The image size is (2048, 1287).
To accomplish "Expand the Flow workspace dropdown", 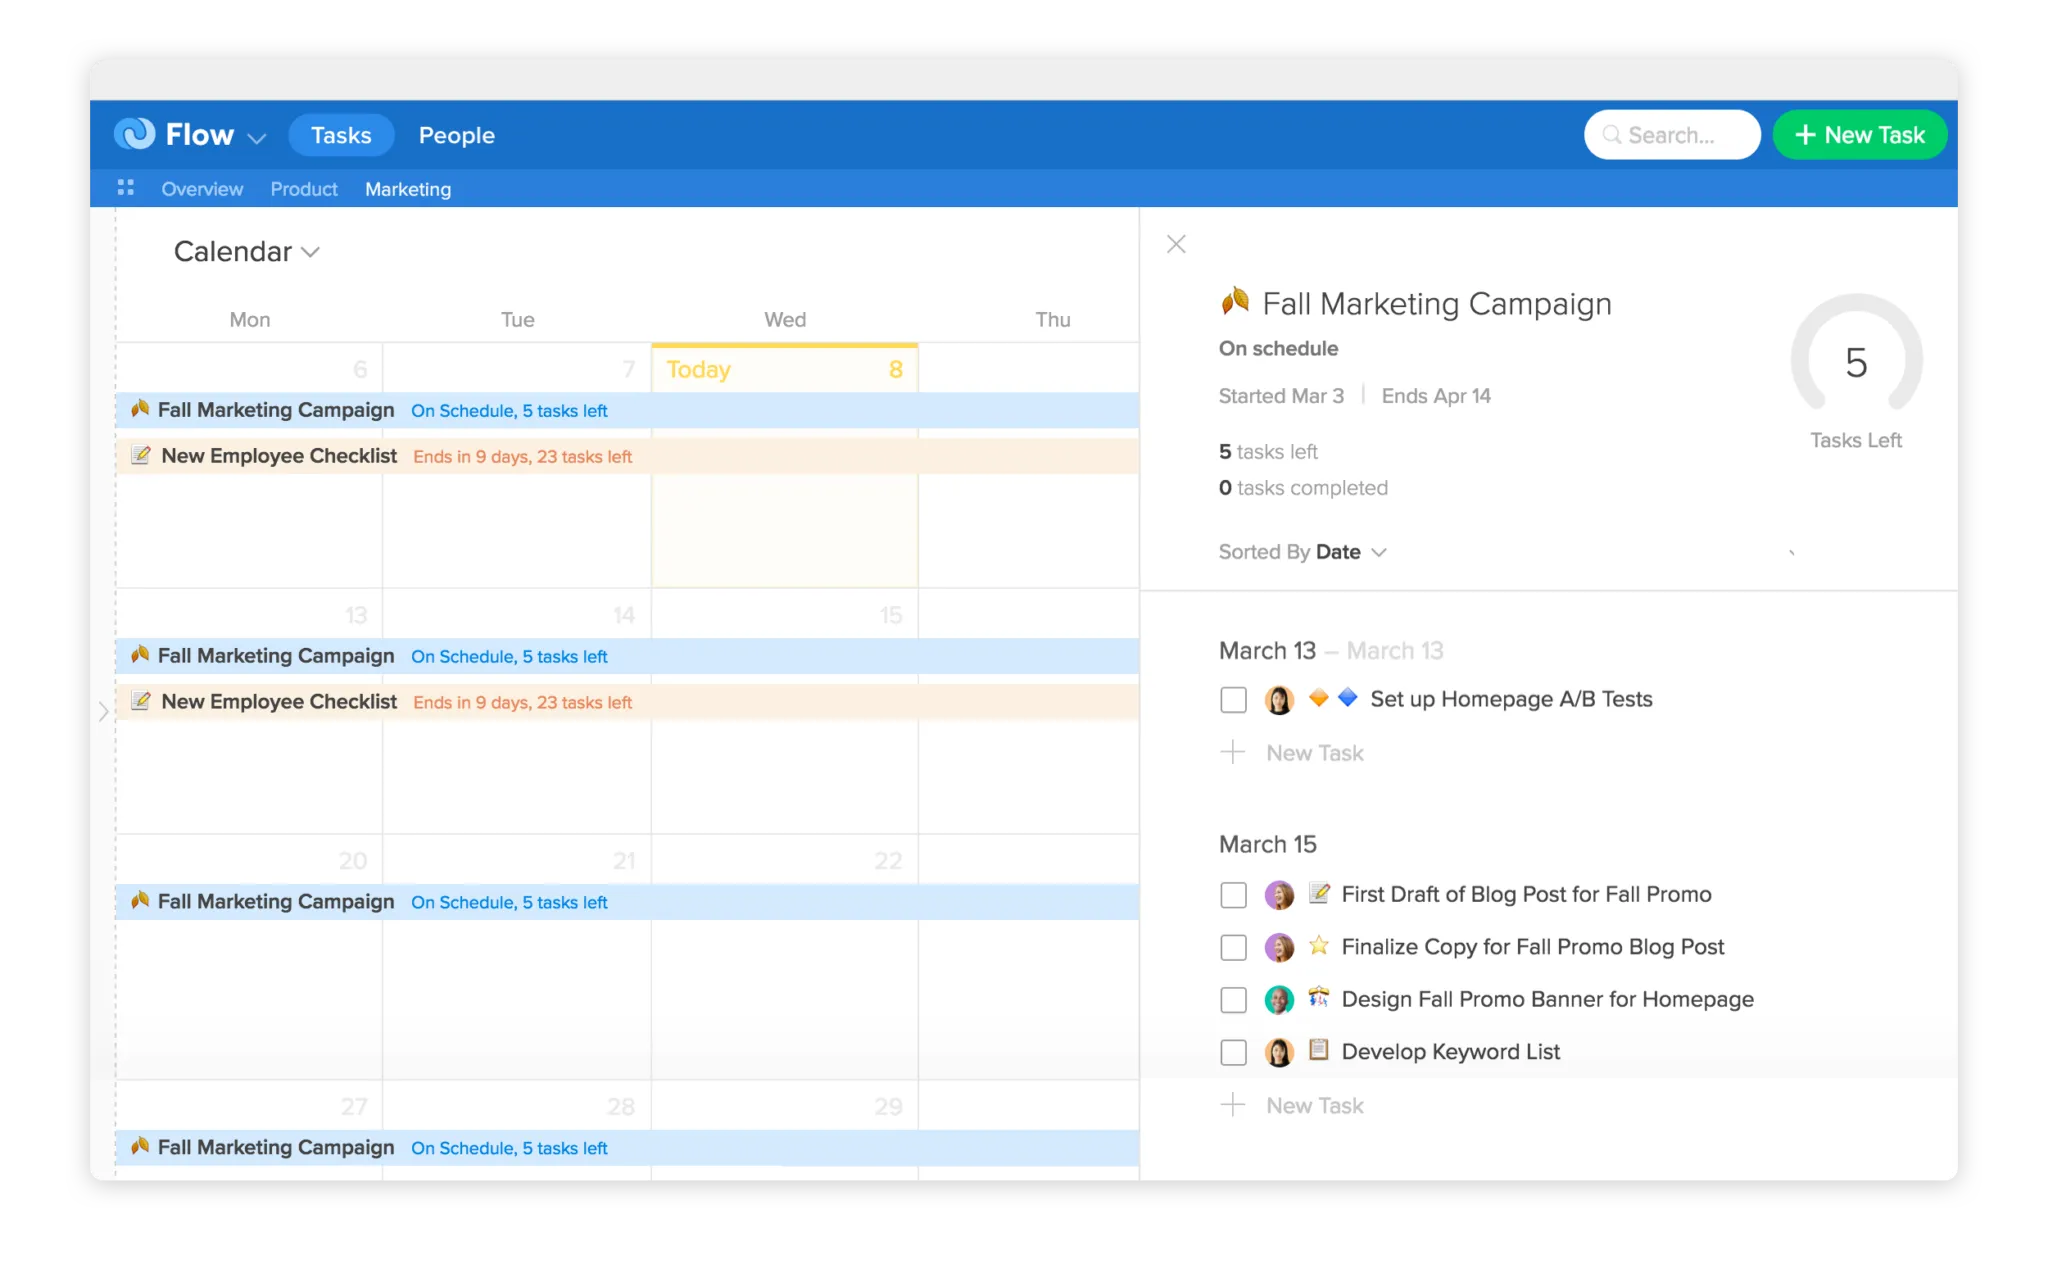I will [x=257, y=137].
